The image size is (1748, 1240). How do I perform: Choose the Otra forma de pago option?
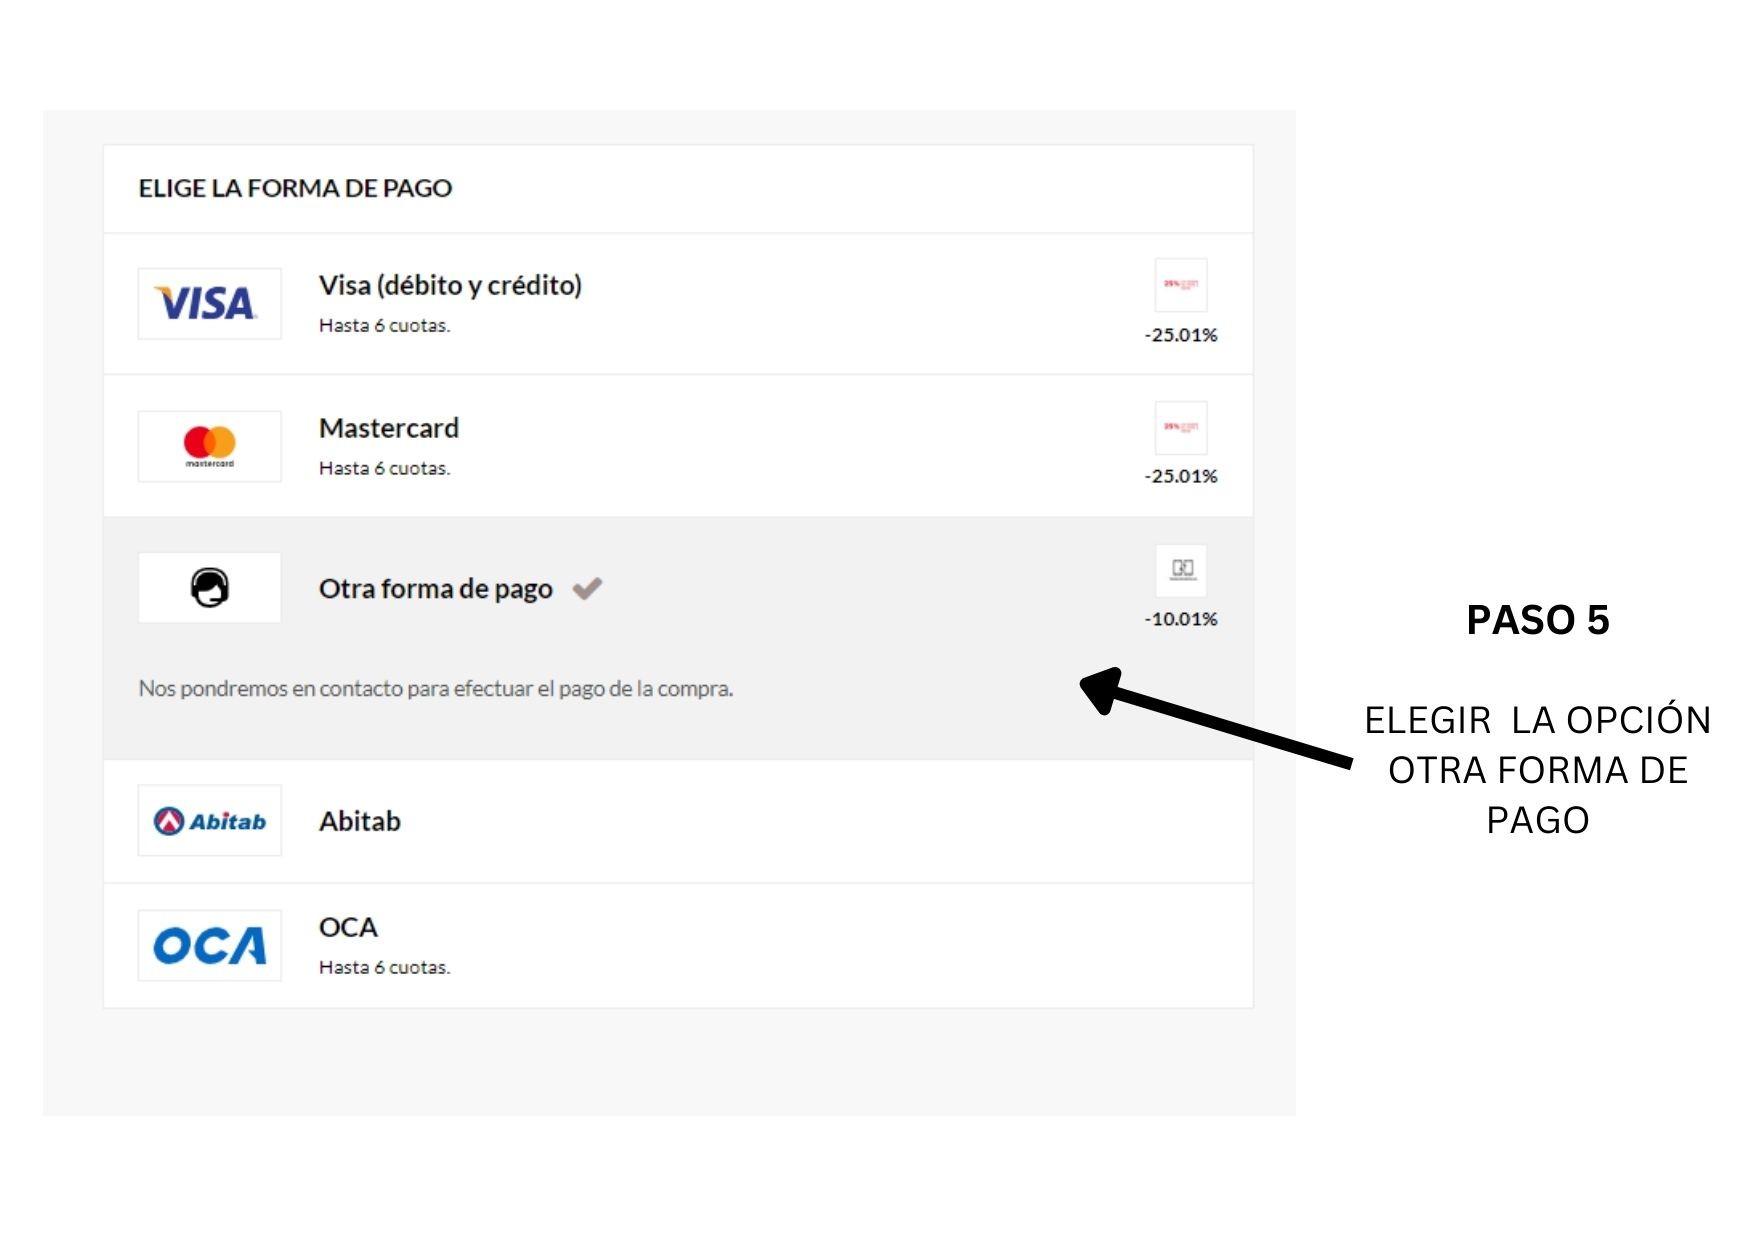tap(678, 638)
